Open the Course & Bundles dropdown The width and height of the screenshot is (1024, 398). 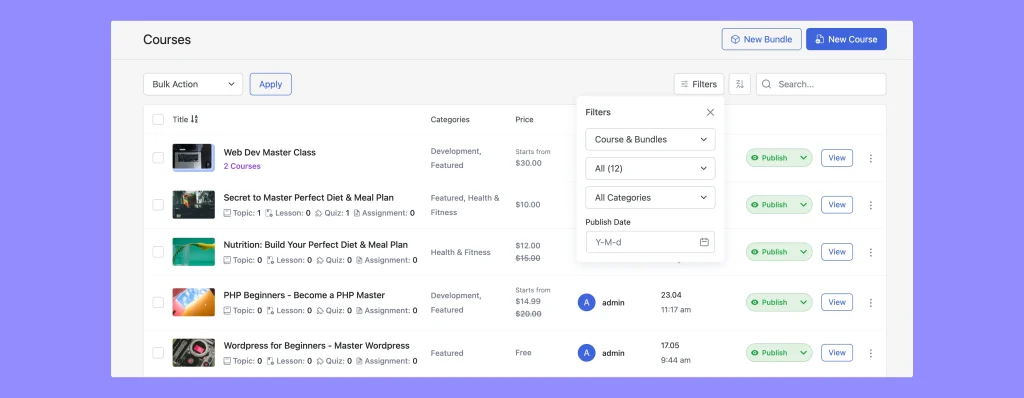pos(650,139)
